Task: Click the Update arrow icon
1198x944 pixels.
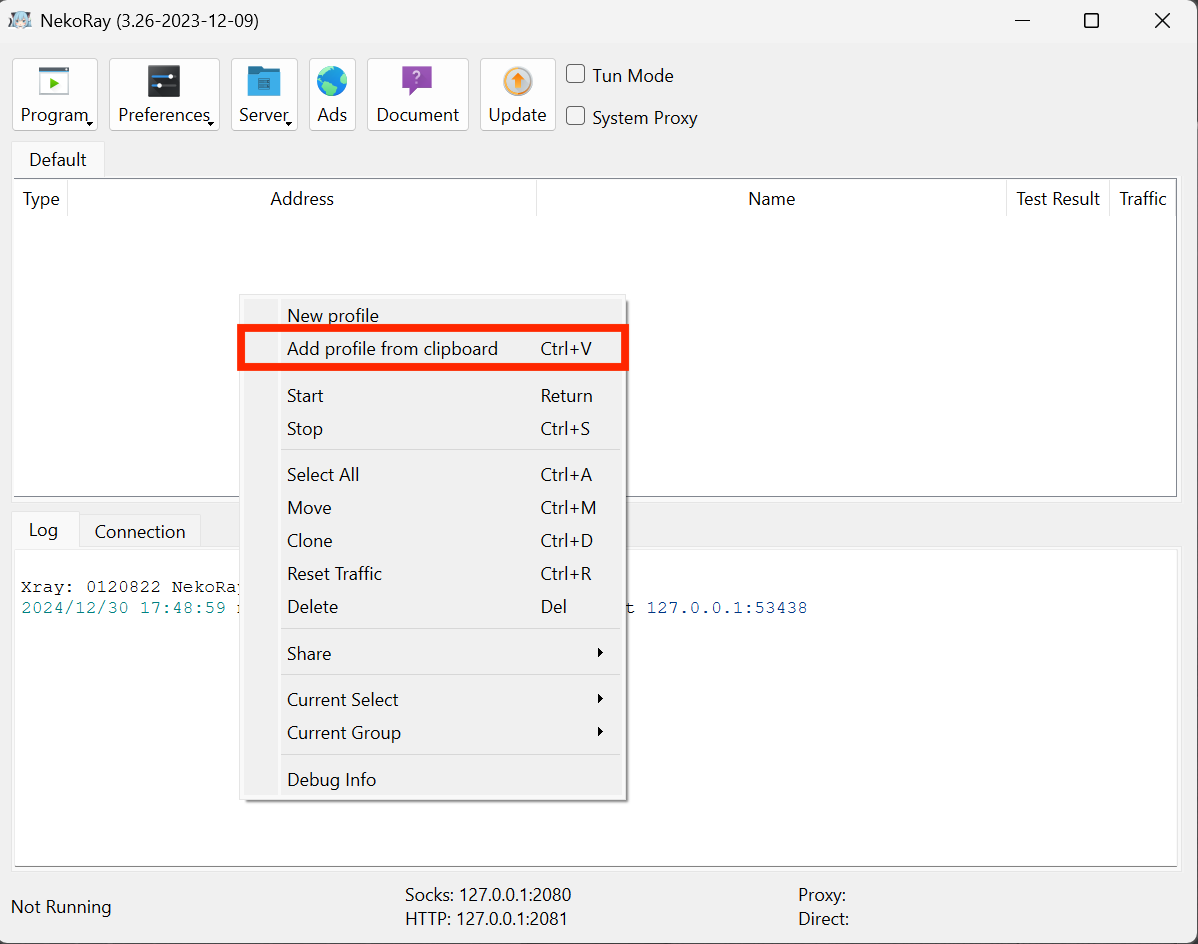Action: [517, 82]
